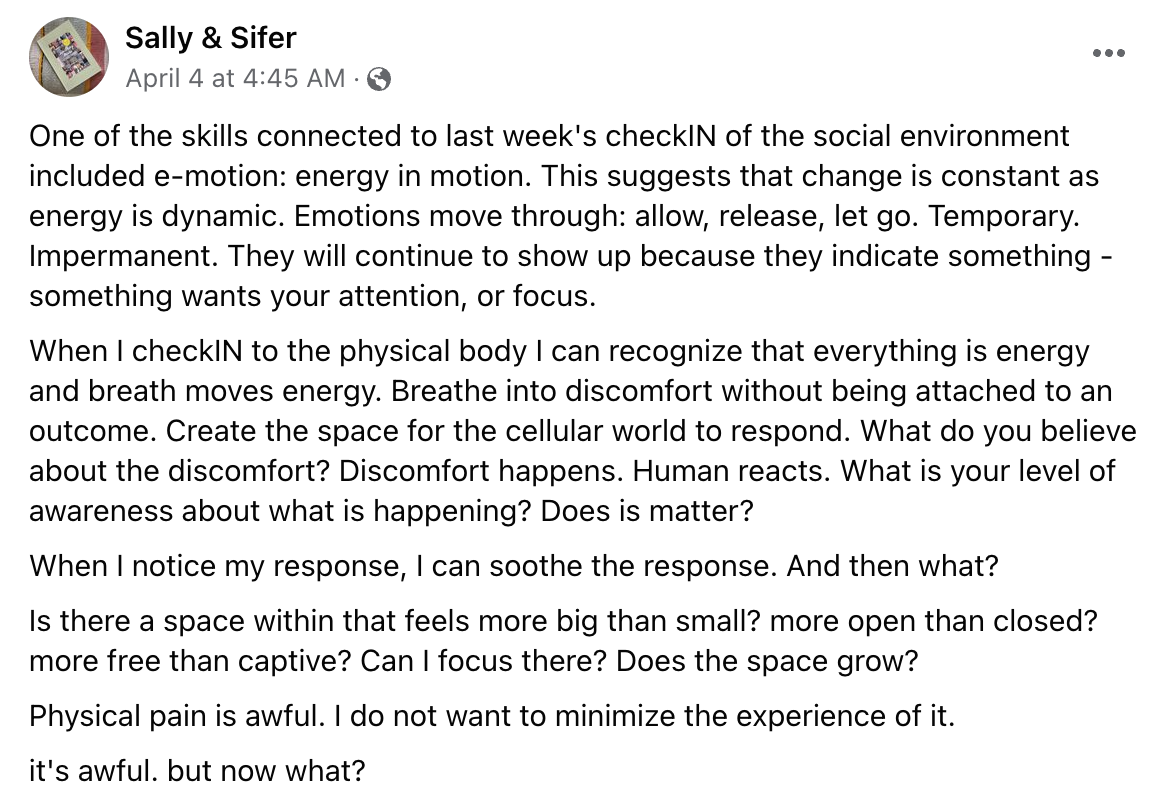Click the final line "it's awful. but now what?"
1168x806 pixels.
[197, 771]
